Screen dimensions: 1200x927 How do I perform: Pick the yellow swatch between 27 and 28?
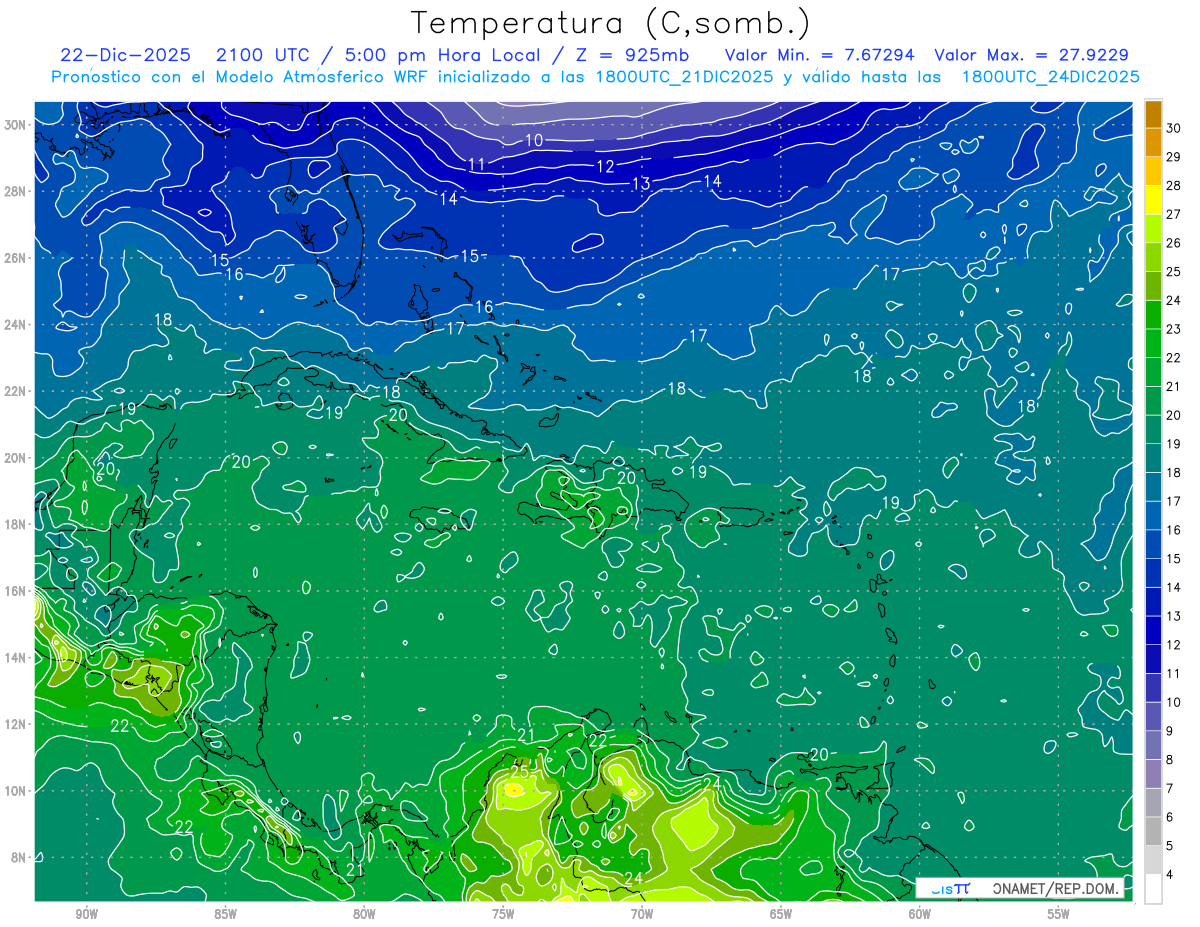point(1153,200)
